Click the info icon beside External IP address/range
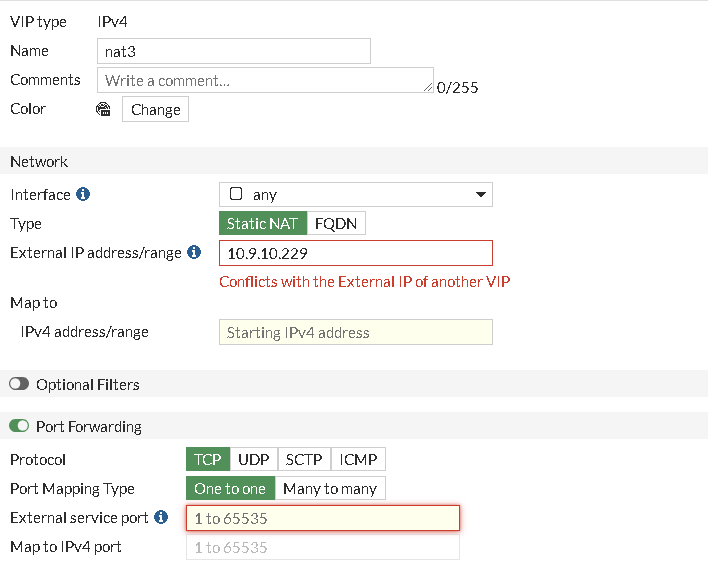 coord(194,253)
